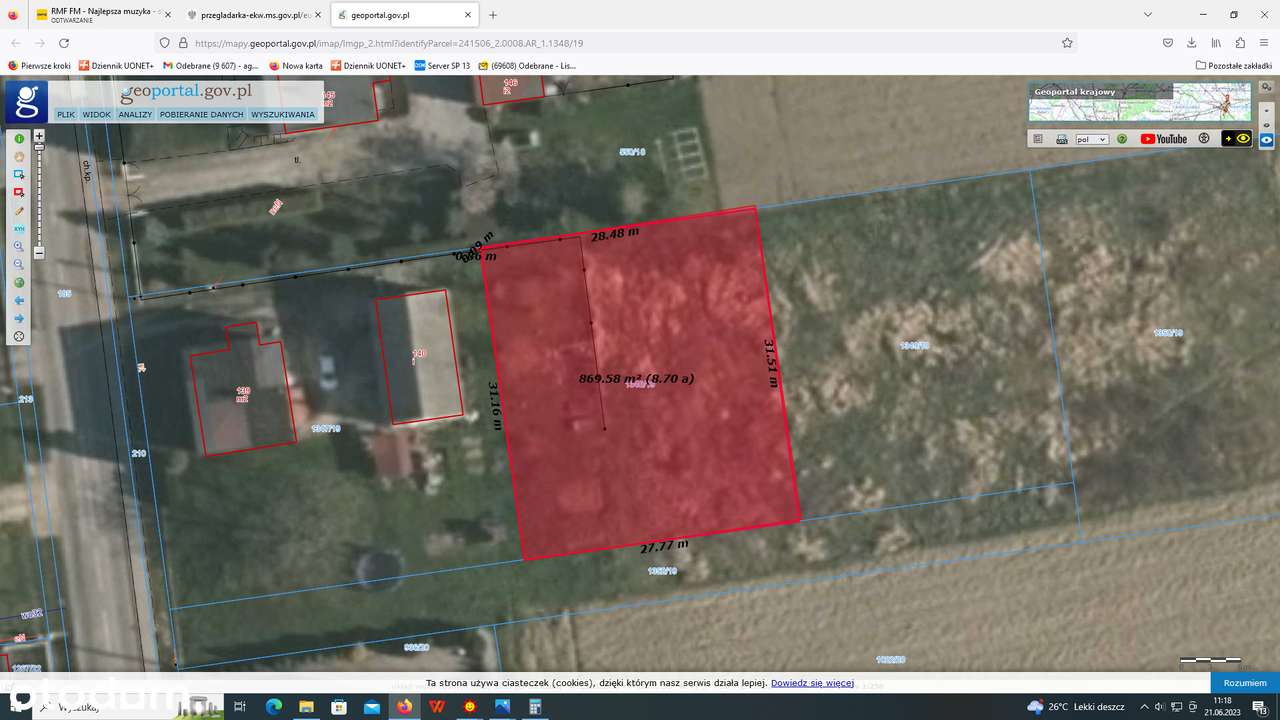Screen dimensions: 1280x720
Task: Open the green help question icon
Action: [1122, 139]
